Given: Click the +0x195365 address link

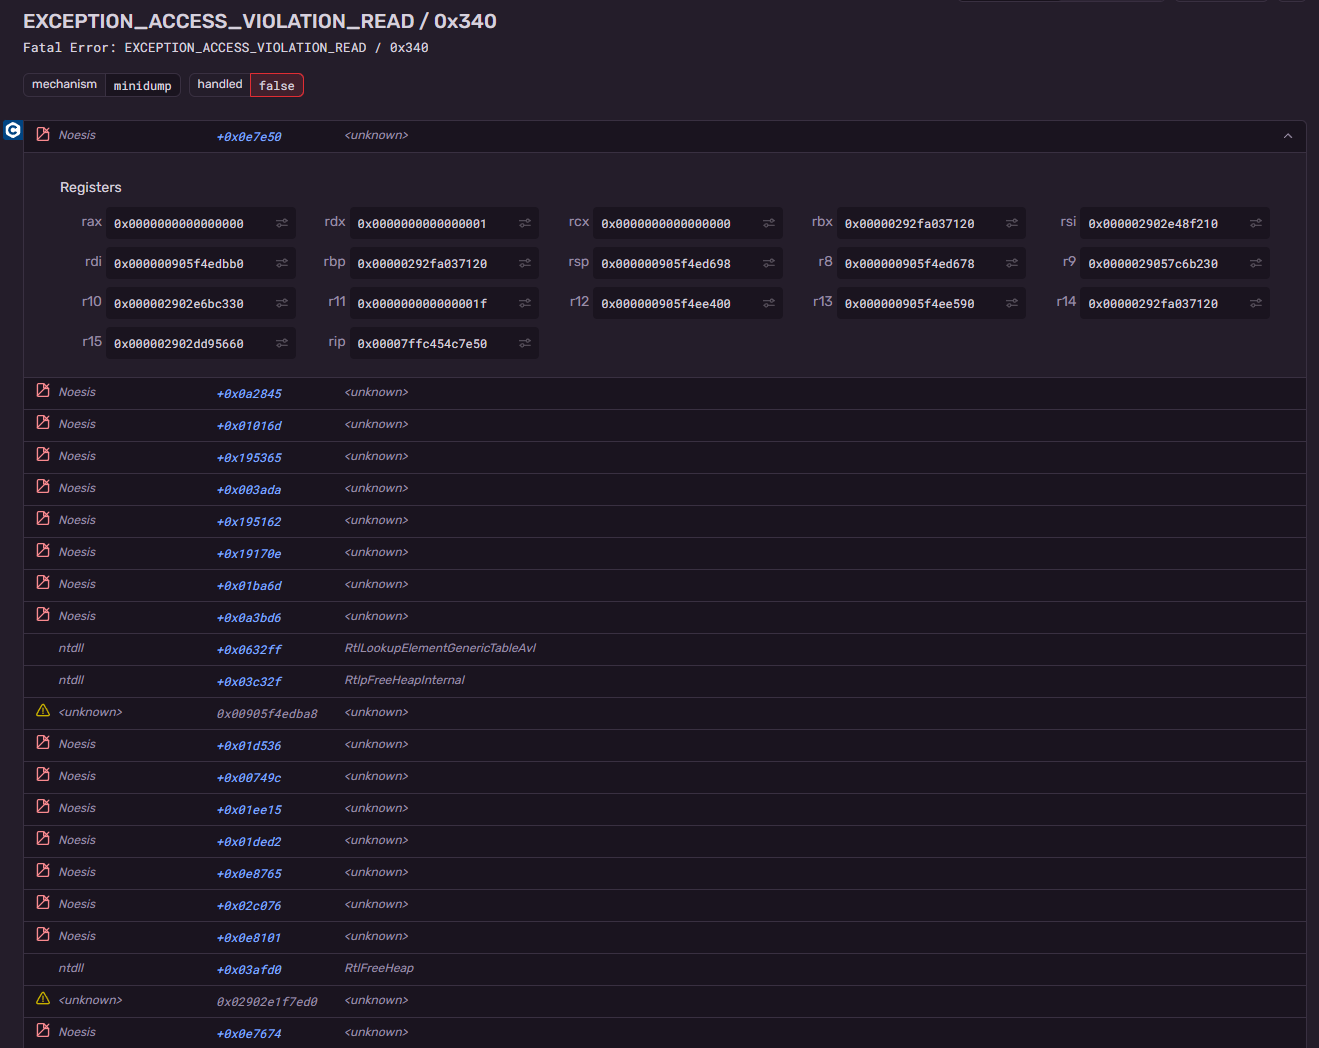Looking at the screenshot, I should point(249,457).
